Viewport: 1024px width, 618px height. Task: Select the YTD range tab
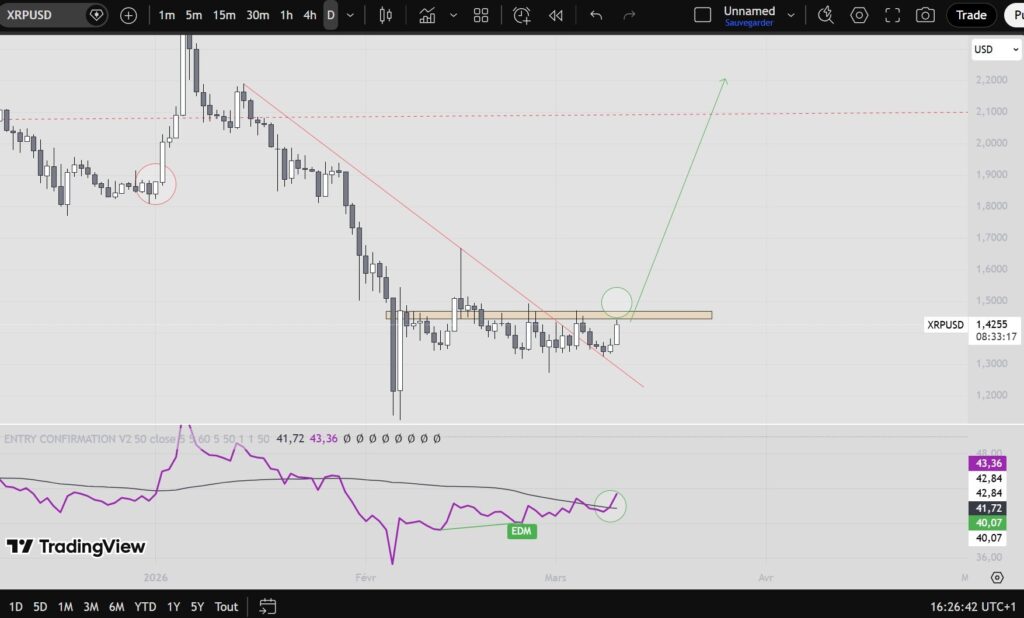pyautogui.click(x=143, y=607)
